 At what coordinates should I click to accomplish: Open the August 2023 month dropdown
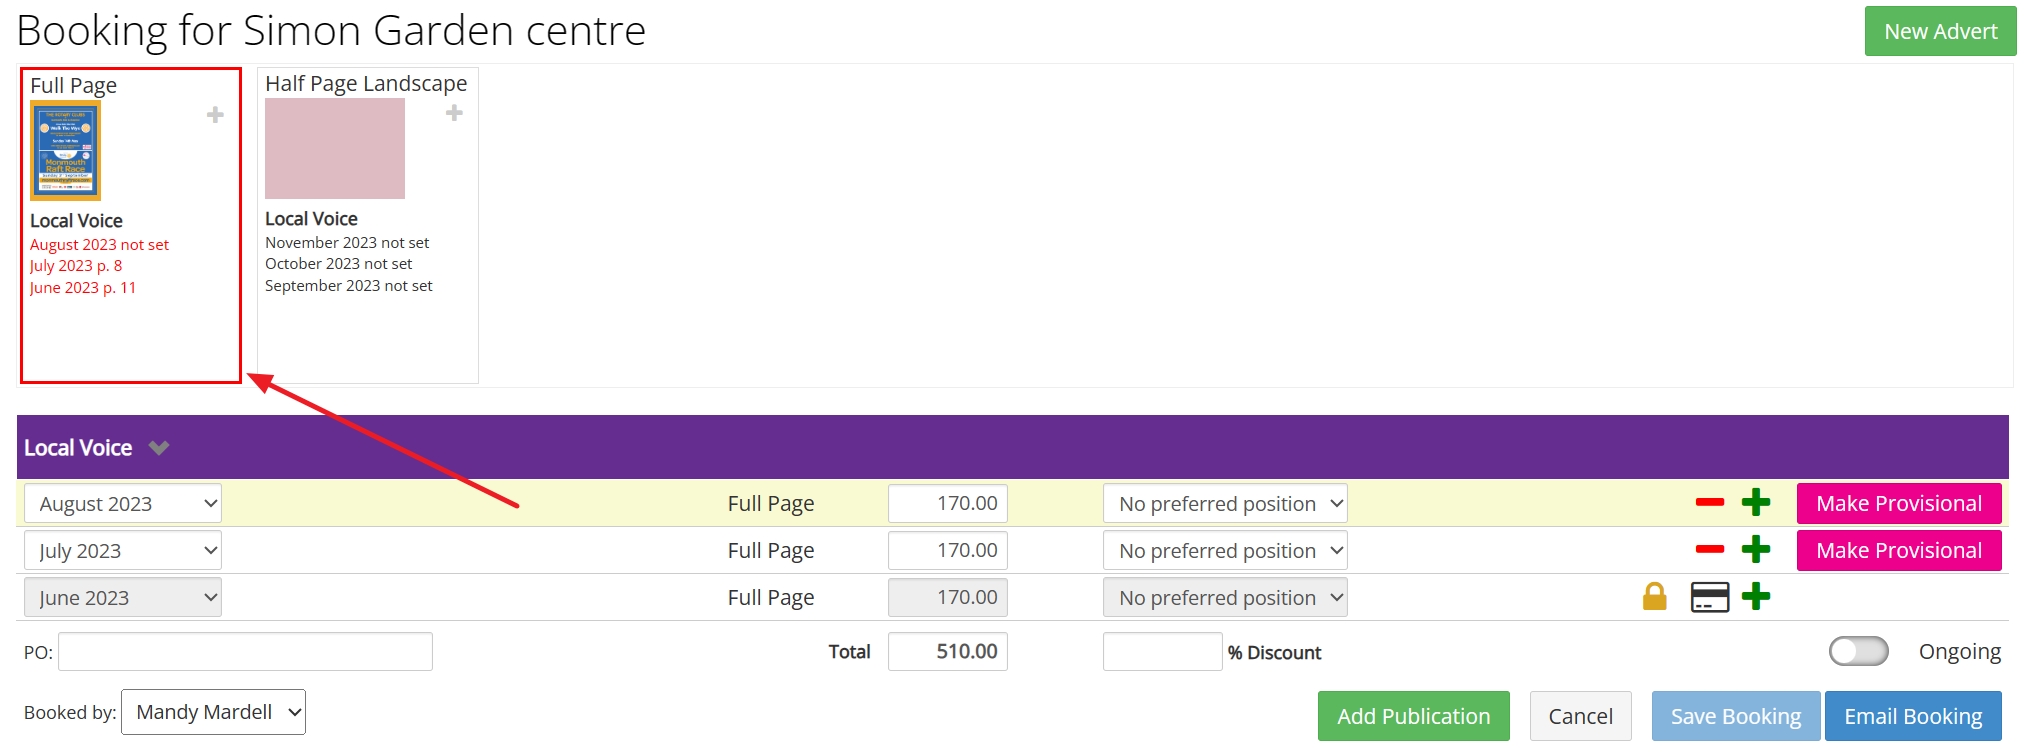(x=123, y=503)
